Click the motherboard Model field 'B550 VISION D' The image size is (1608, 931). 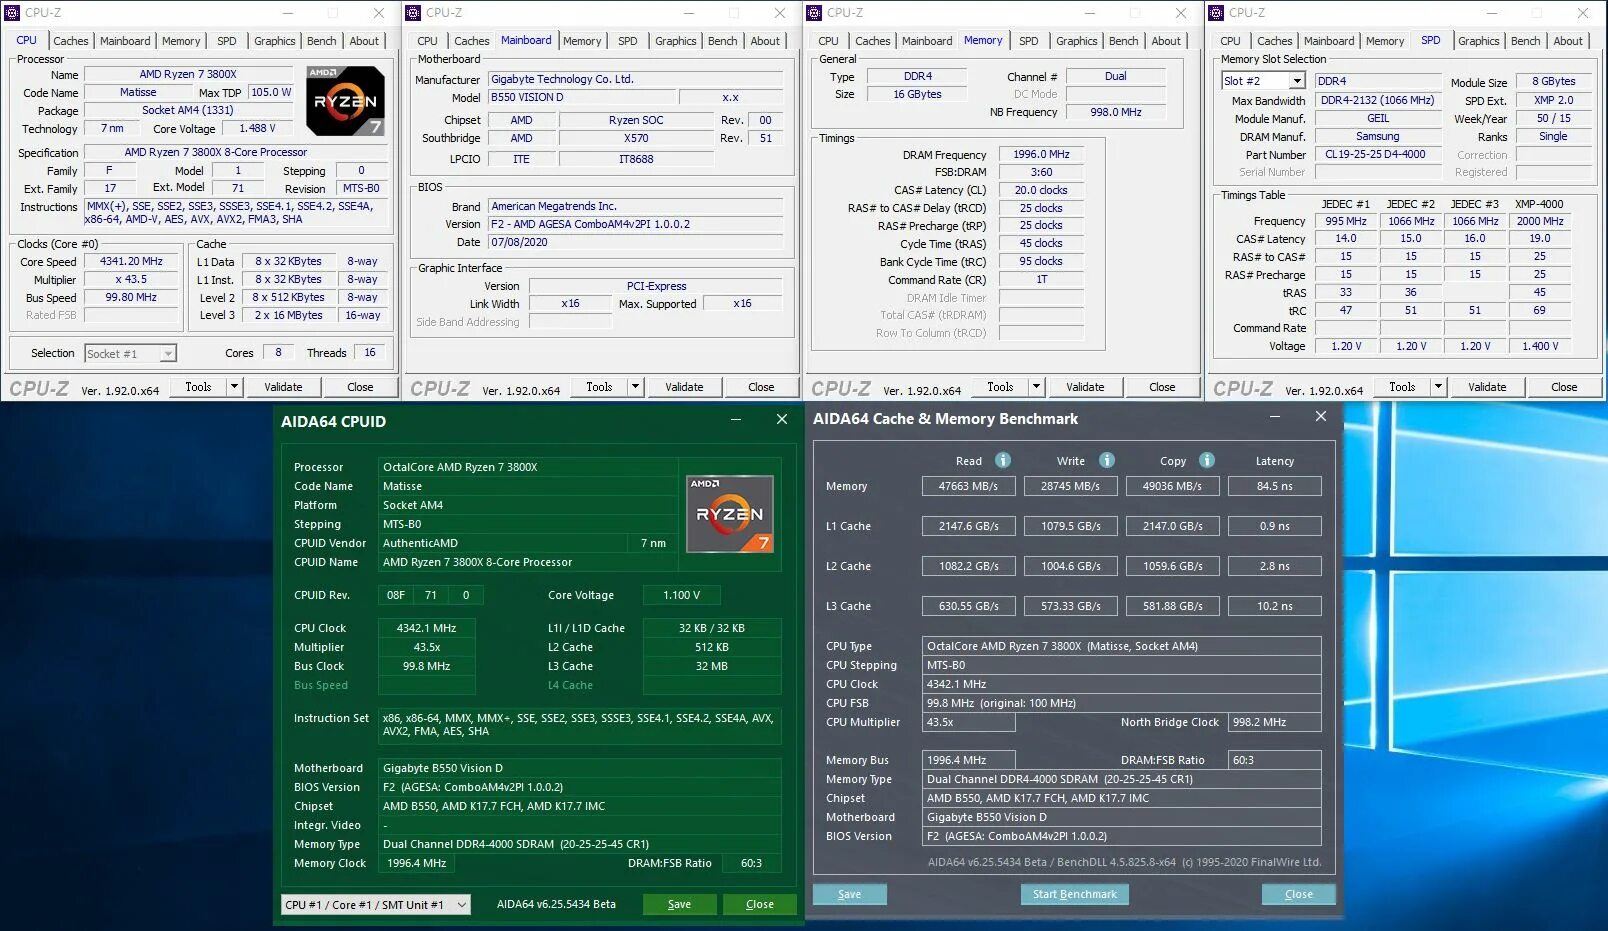pyautogui.click(x=582, y=97)
